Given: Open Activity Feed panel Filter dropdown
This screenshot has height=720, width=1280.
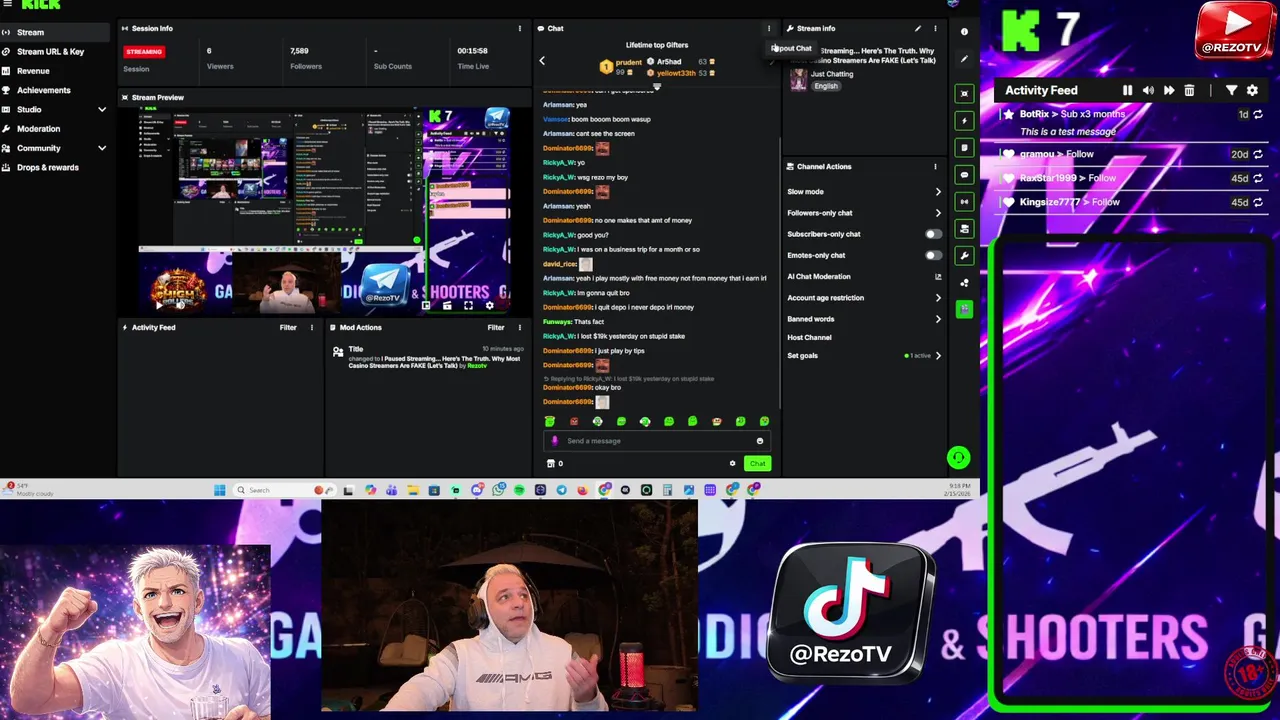Looking at the screenshot, I should click(288, 327).
